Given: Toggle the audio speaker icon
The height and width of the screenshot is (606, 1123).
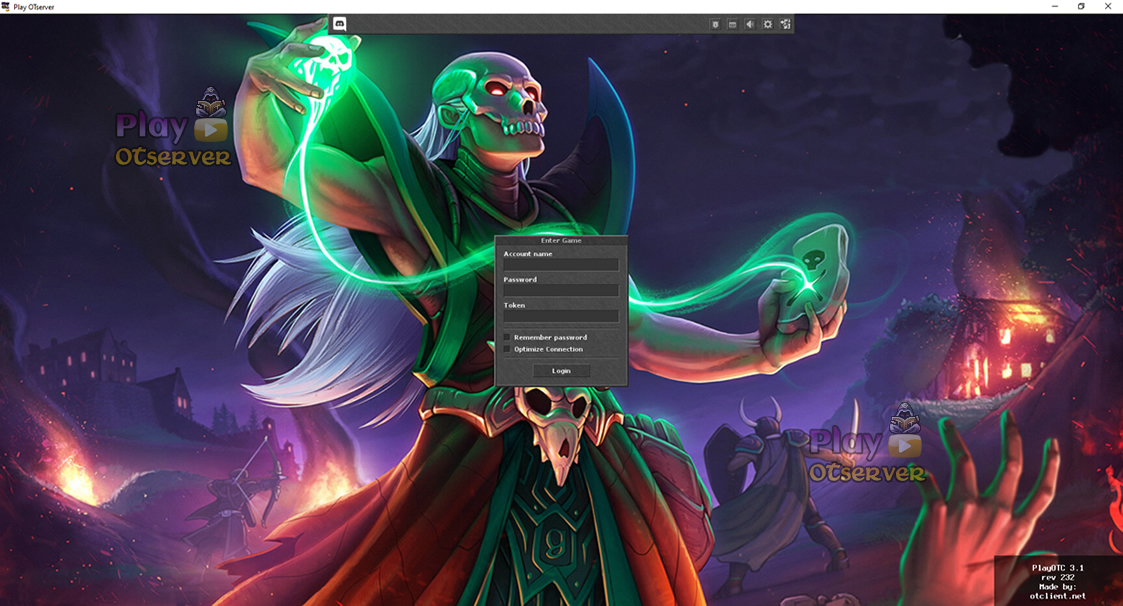Looking at the screenshot, I should [x=749, y=24].
